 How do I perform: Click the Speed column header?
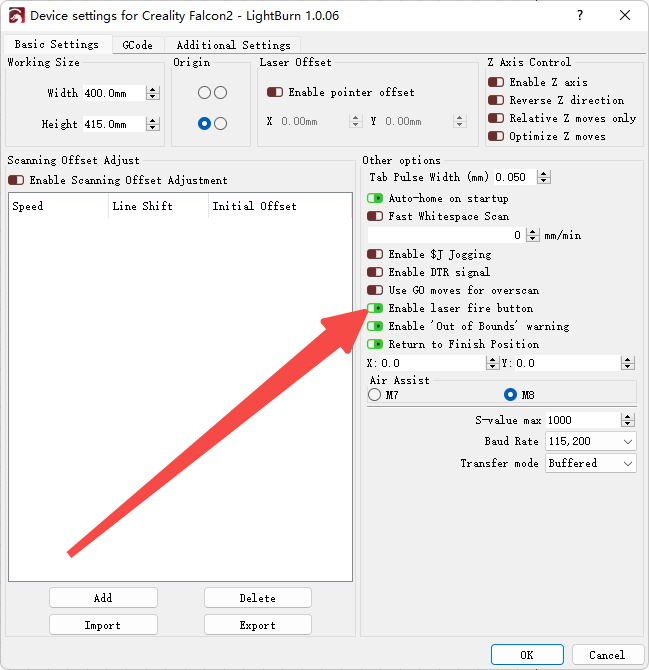pos(59,206)
